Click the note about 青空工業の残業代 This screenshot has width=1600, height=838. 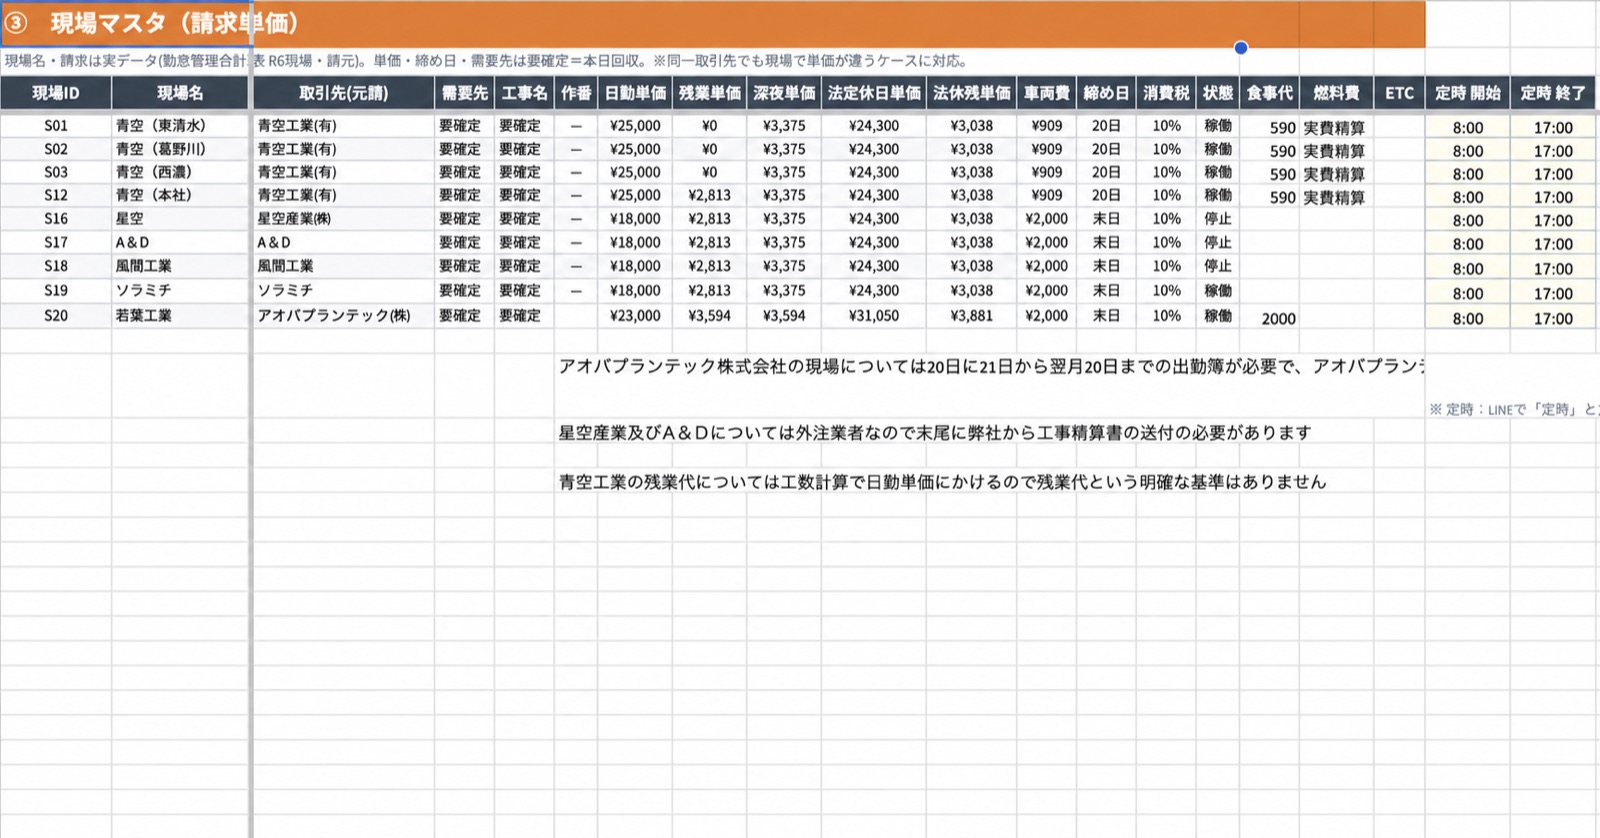coord(942,482)
